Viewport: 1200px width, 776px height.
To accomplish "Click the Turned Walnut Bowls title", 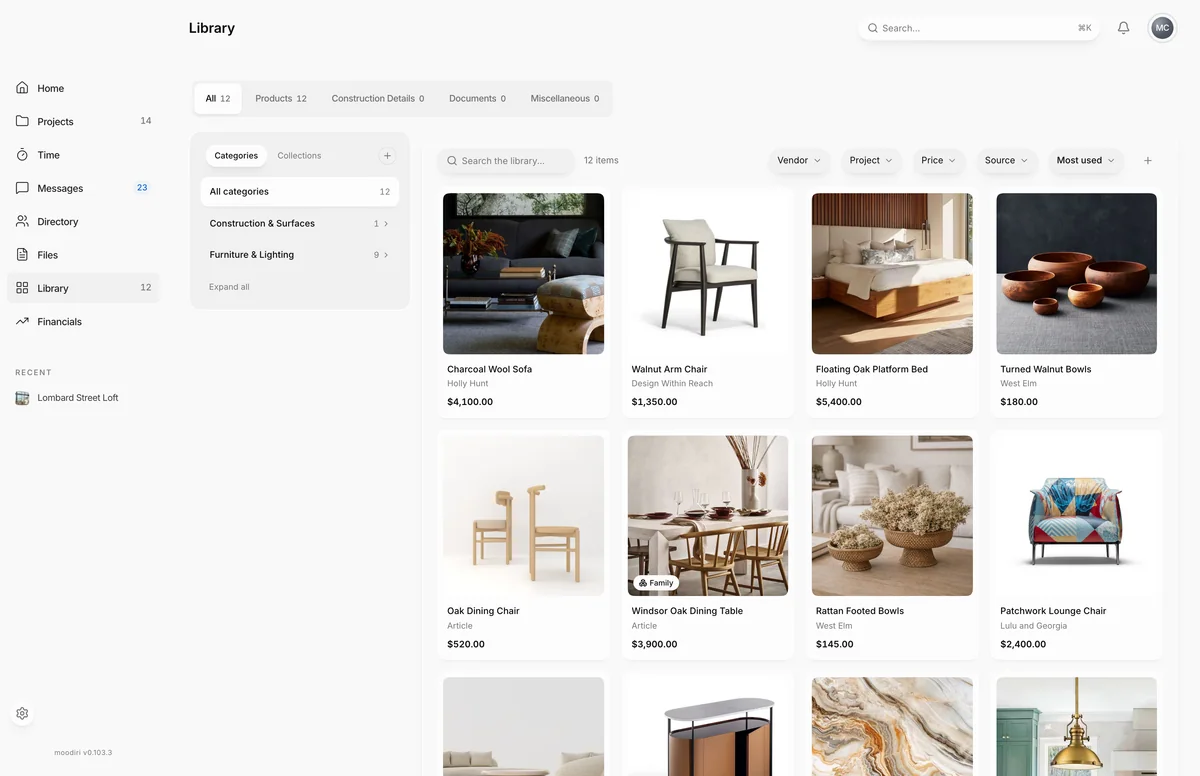I will (x=1045, y=369).
